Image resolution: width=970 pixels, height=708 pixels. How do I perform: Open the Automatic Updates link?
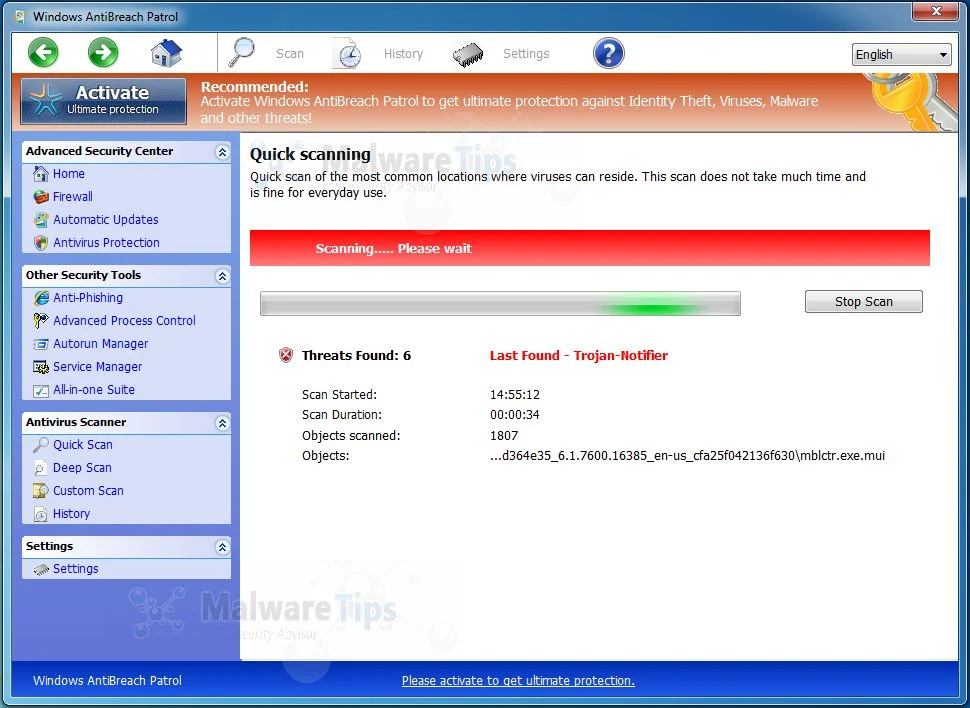pos(106,220)
